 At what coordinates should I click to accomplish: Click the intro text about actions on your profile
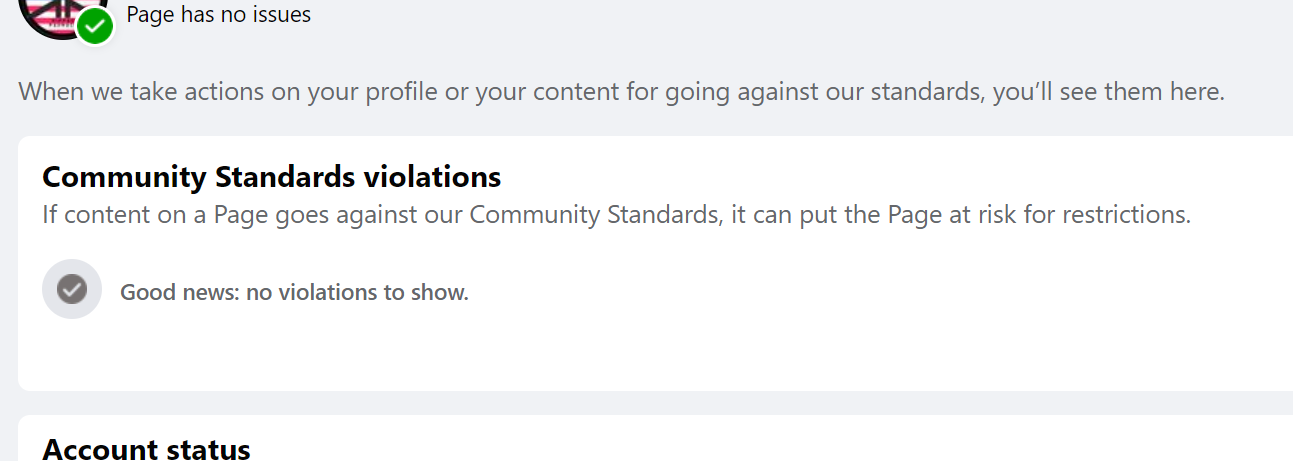point(621,93)
